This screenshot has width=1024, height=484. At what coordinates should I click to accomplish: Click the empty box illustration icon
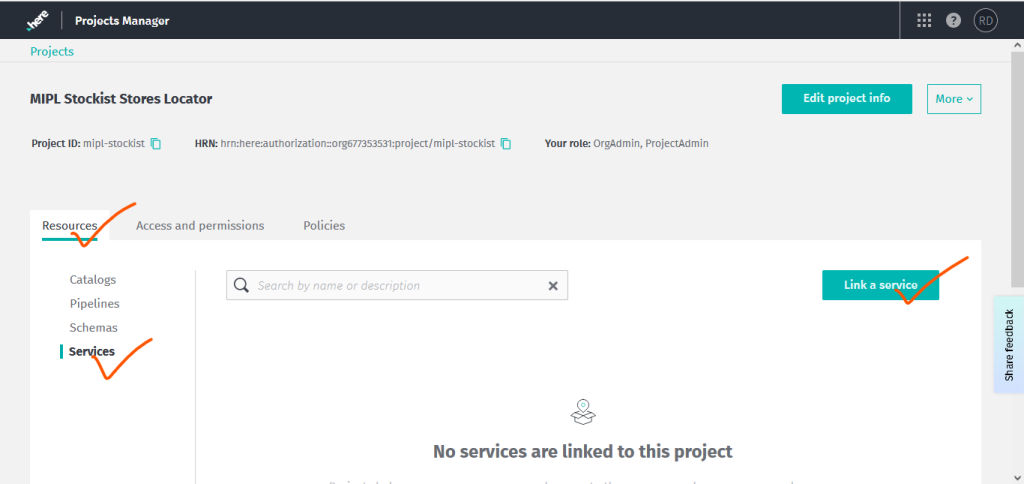583,412
